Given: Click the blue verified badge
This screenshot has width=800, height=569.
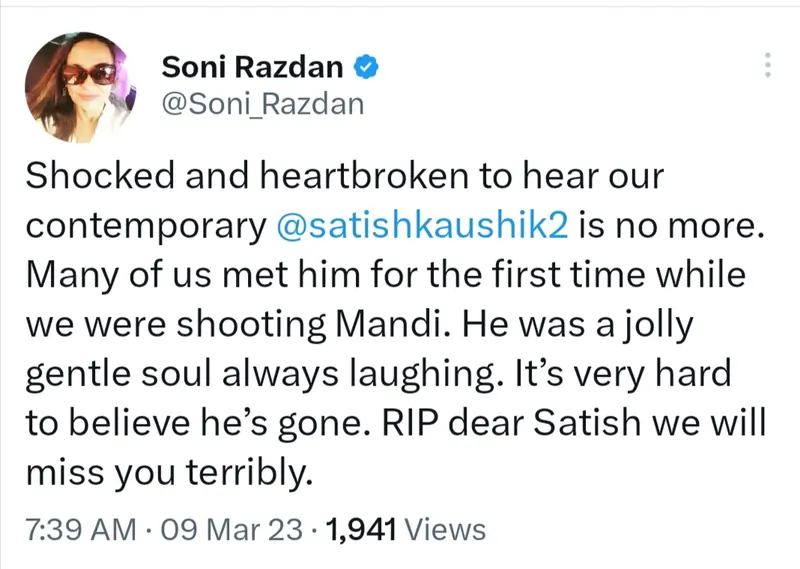Looking at the screenshot, I should 366,68.
